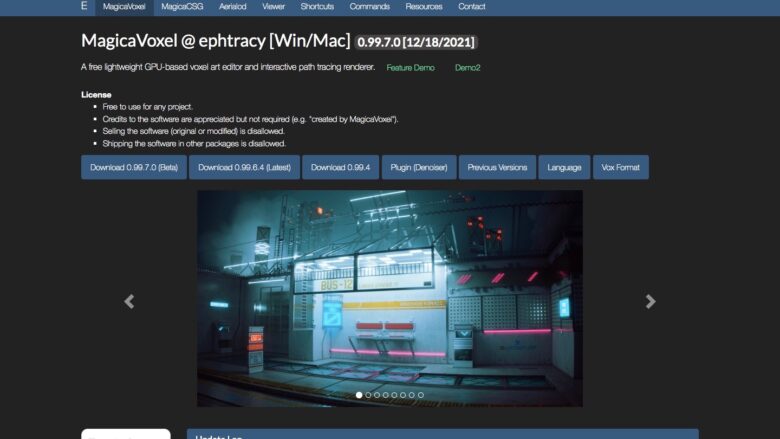Click 'Credits to the software are appreciated' line
780x439 pixels.
[250, 119]
